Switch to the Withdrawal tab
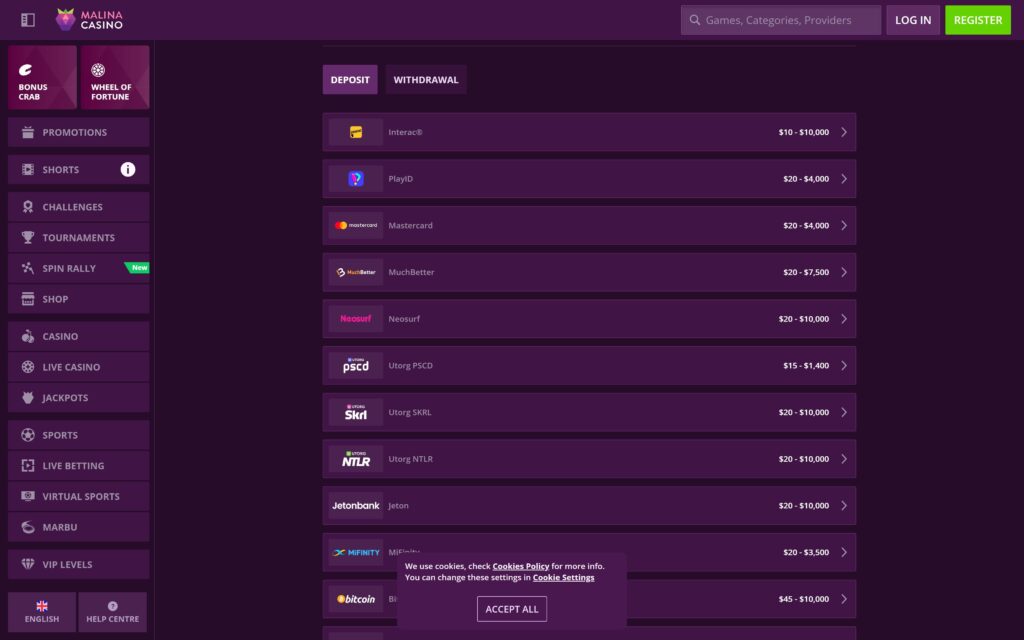This screenshot has width=1024, height=640. click(x=426, y=79)
